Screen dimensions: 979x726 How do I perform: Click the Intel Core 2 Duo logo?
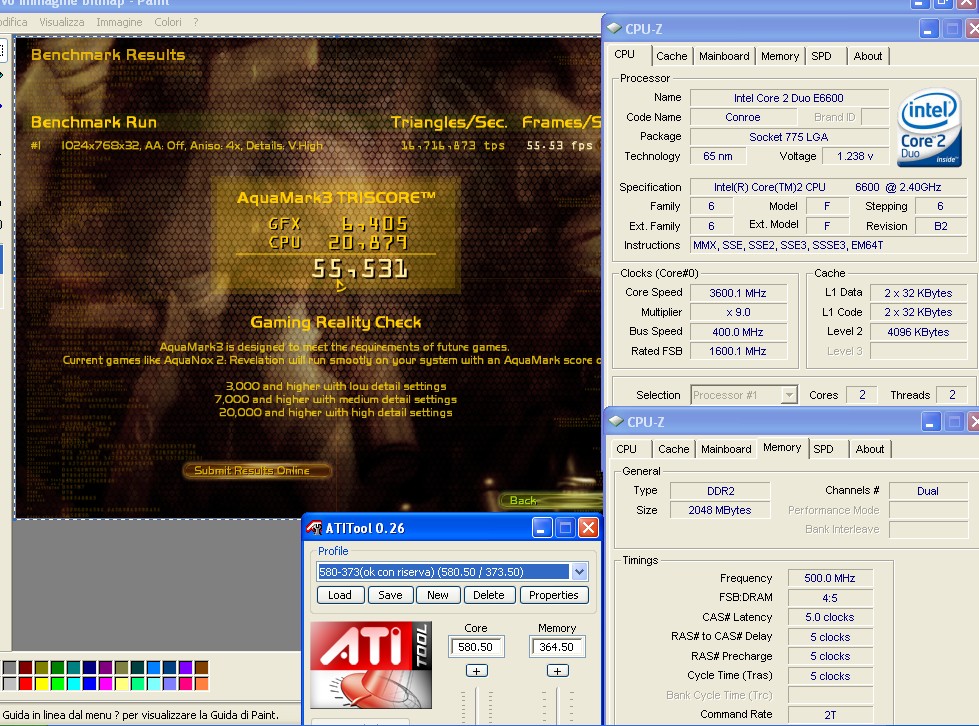(929, 128)
